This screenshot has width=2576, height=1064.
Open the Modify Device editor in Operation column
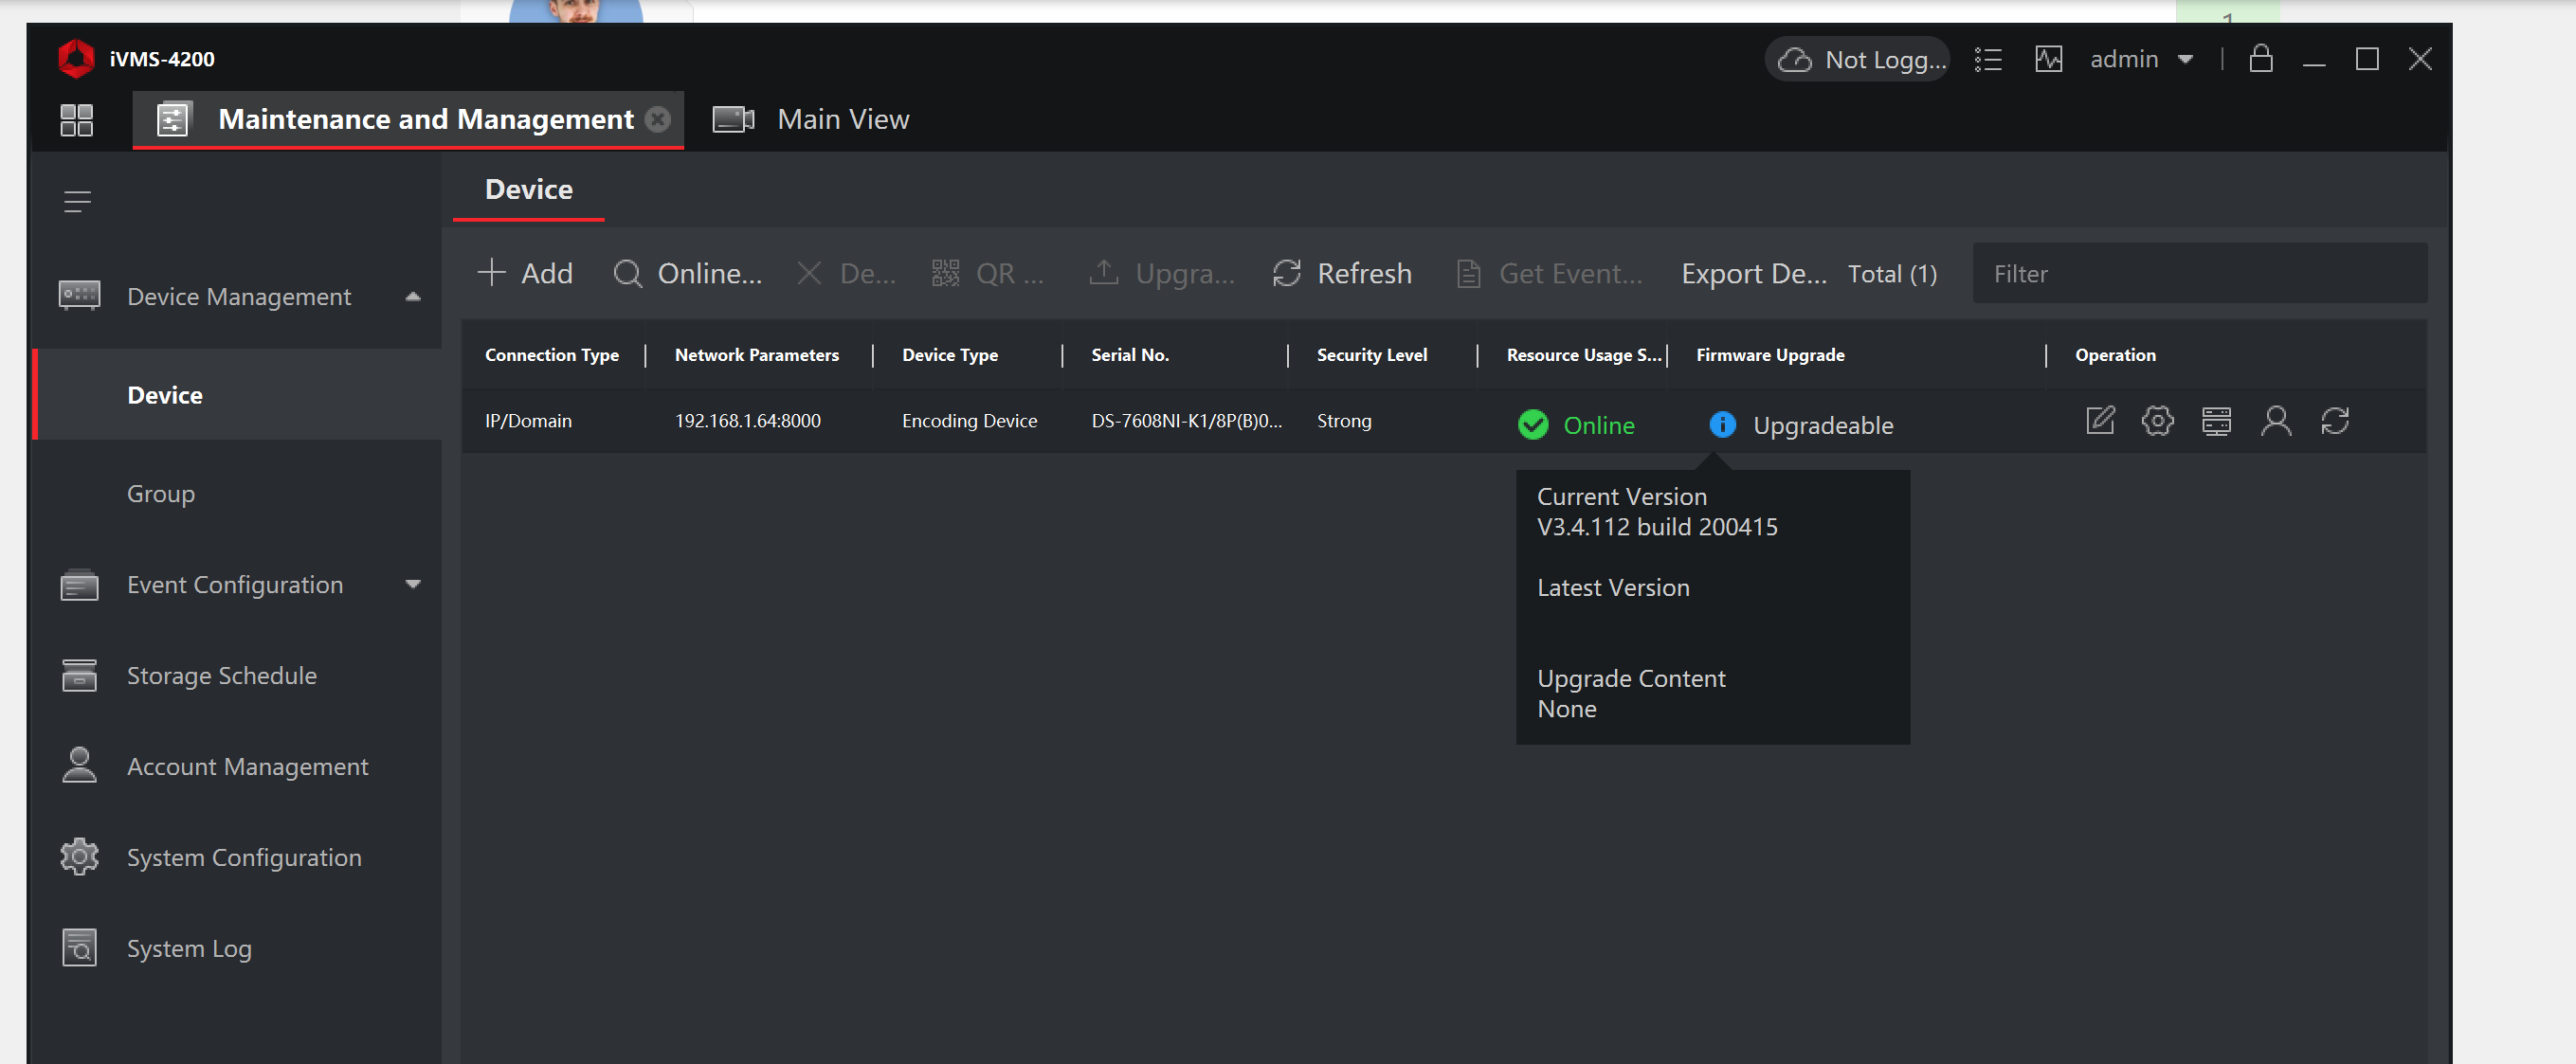(x=2100, y=421)
